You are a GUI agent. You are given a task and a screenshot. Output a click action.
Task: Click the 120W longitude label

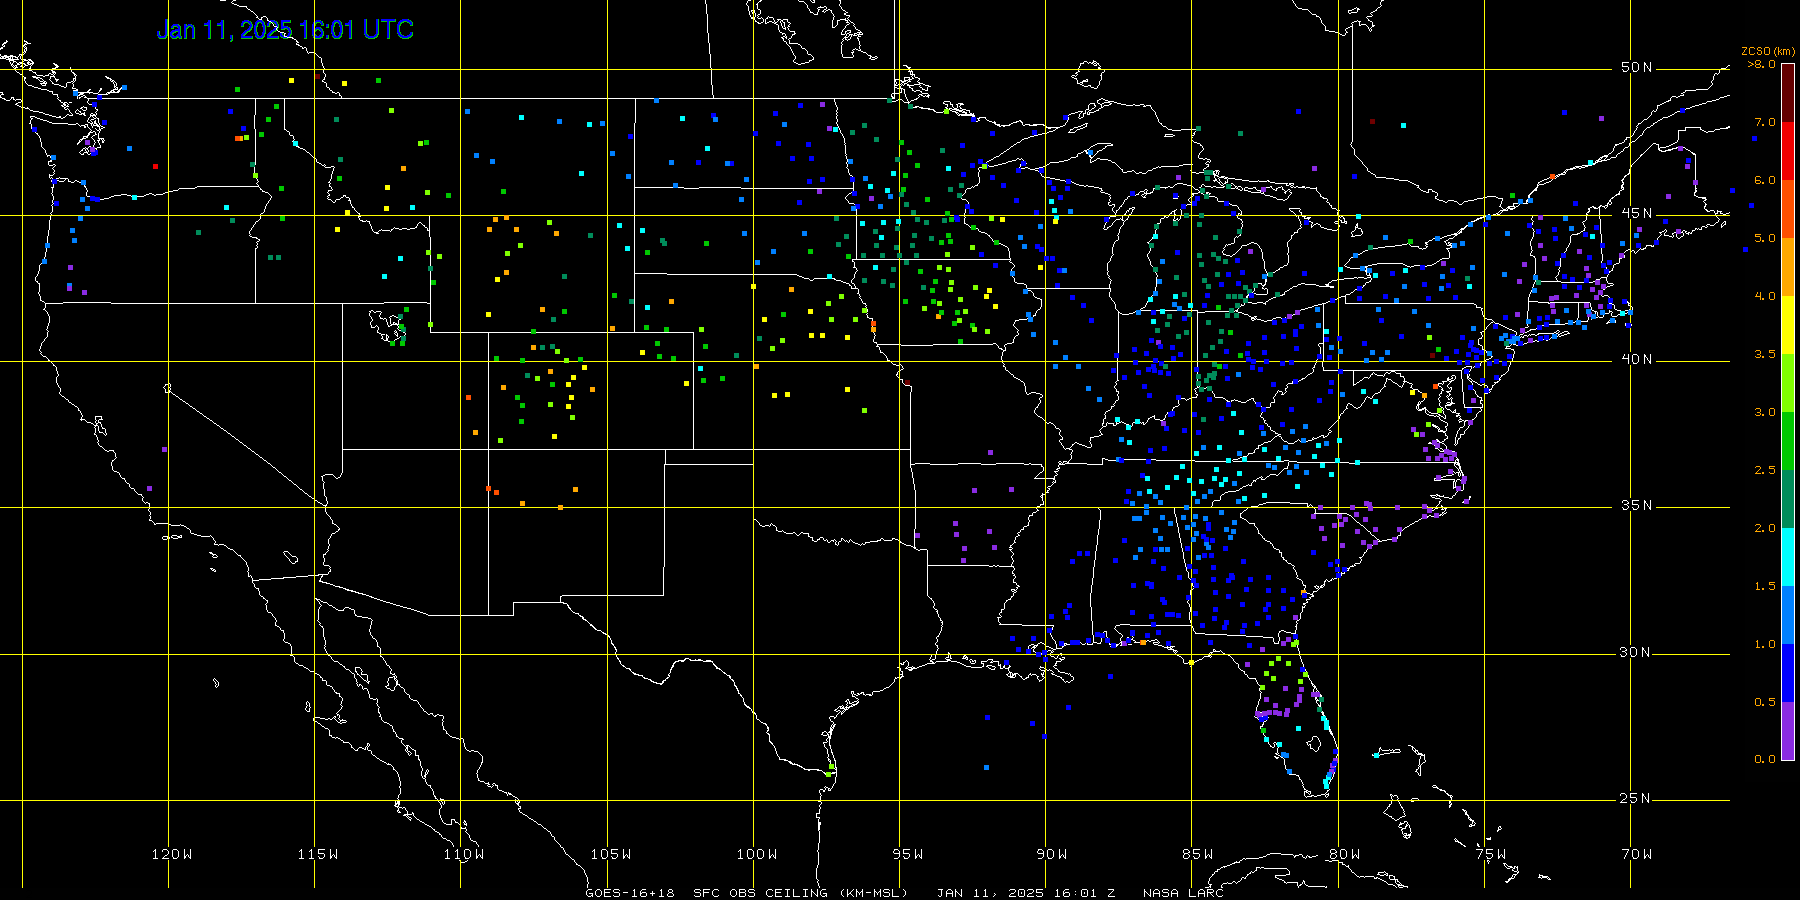[x=172, y=854]
